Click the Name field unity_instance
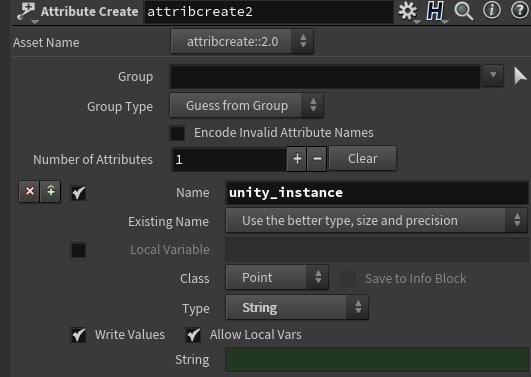 click(x=377, y=193)
